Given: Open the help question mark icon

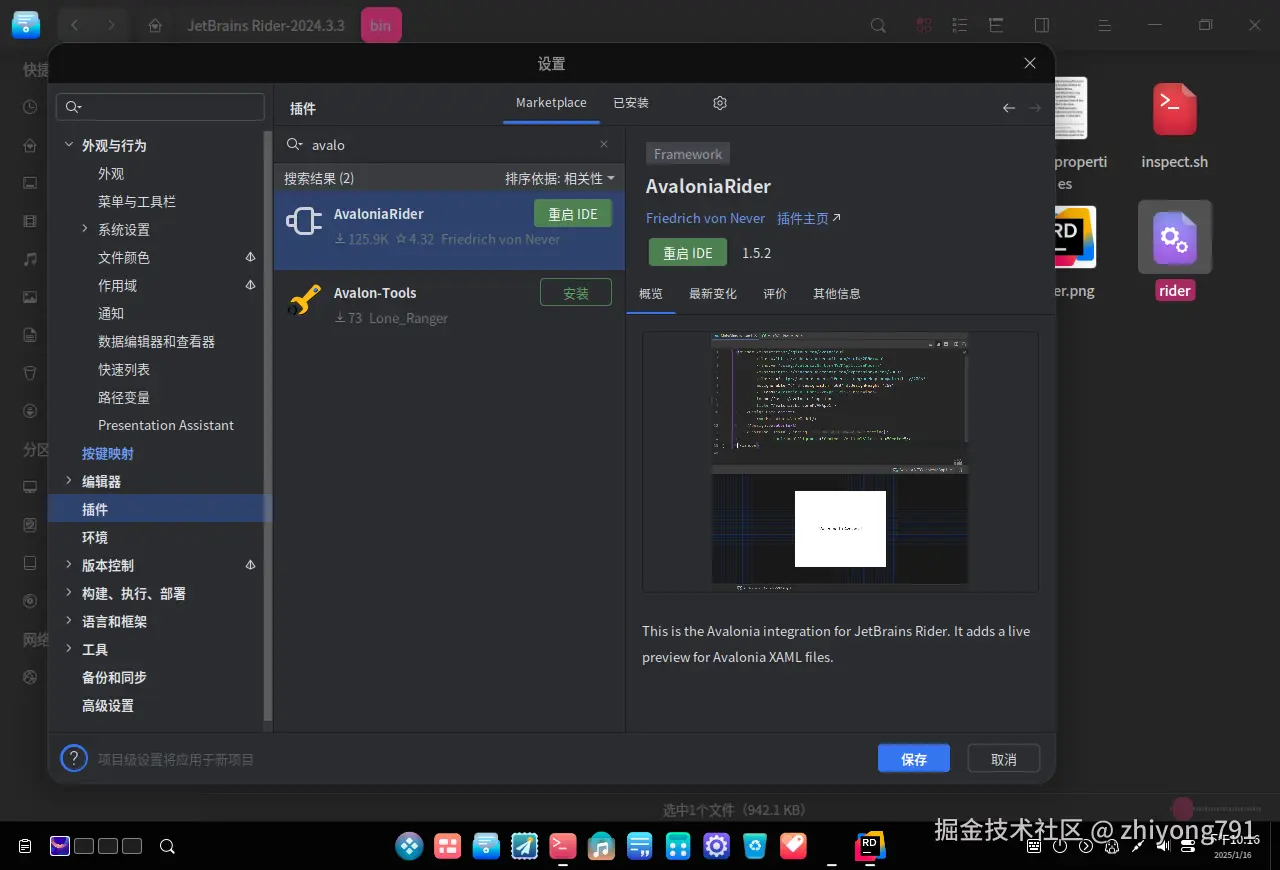Looking at the screenshot, I should [x=74, y=758].
